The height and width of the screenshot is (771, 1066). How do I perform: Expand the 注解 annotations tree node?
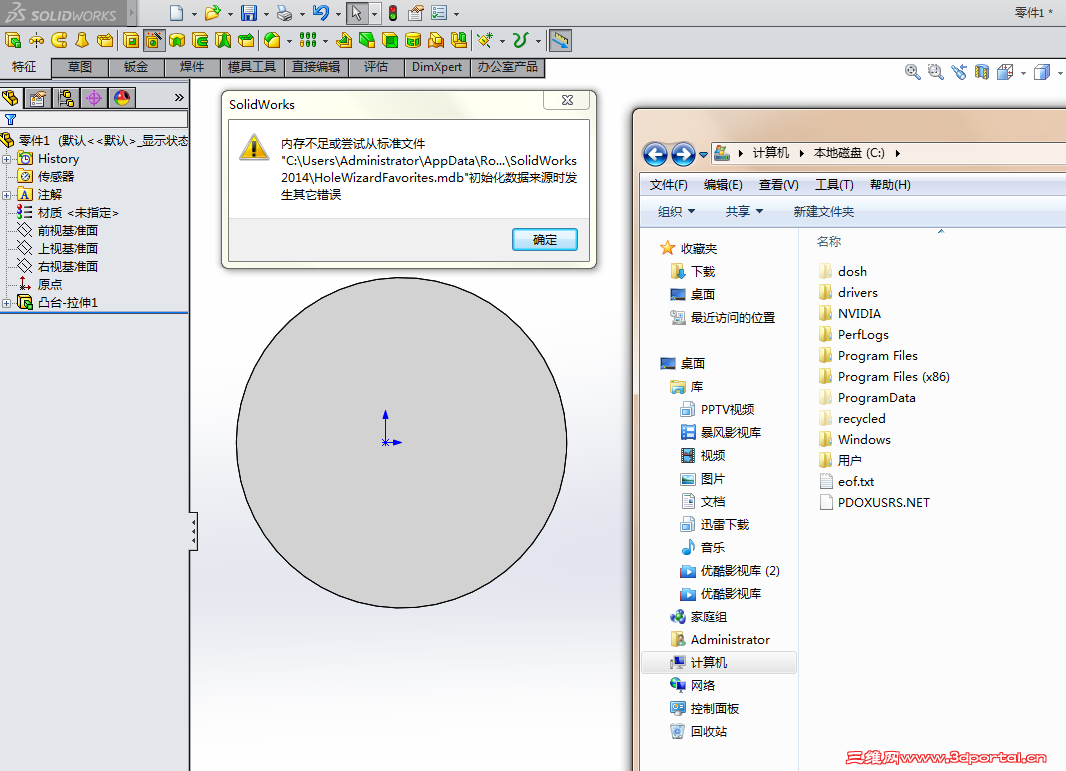click(7, 195)
